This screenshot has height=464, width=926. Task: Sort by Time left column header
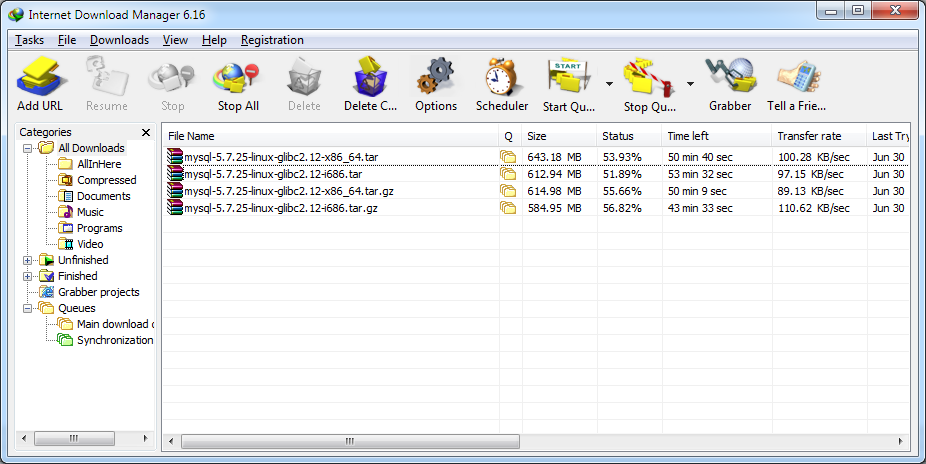(716, 136)
